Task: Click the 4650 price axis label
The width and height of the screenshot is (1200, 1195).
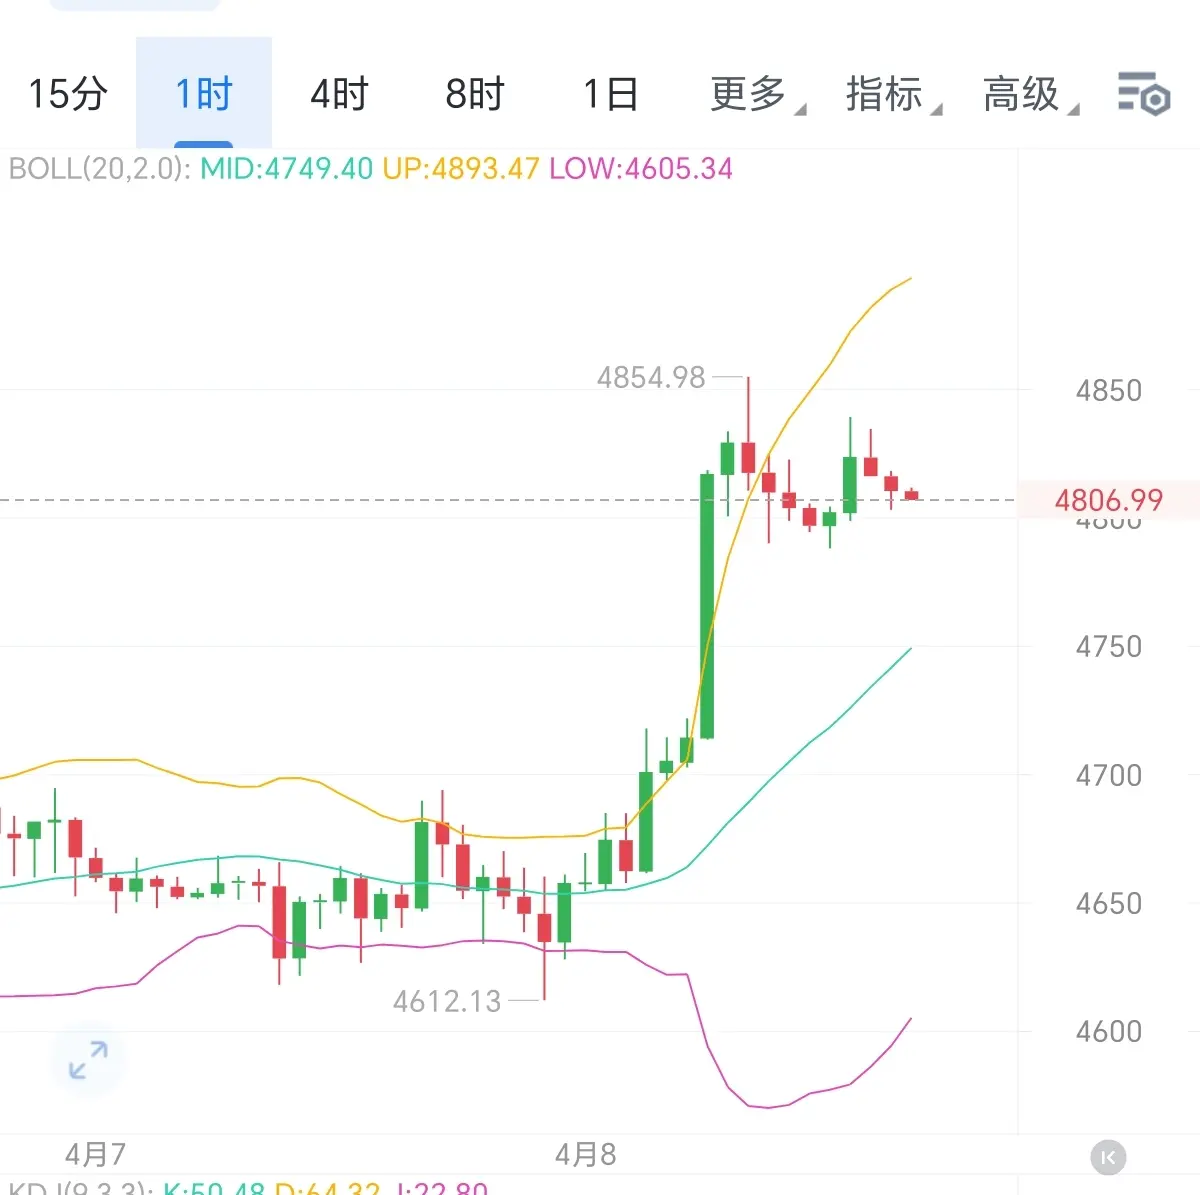Action: point(1108,903)
